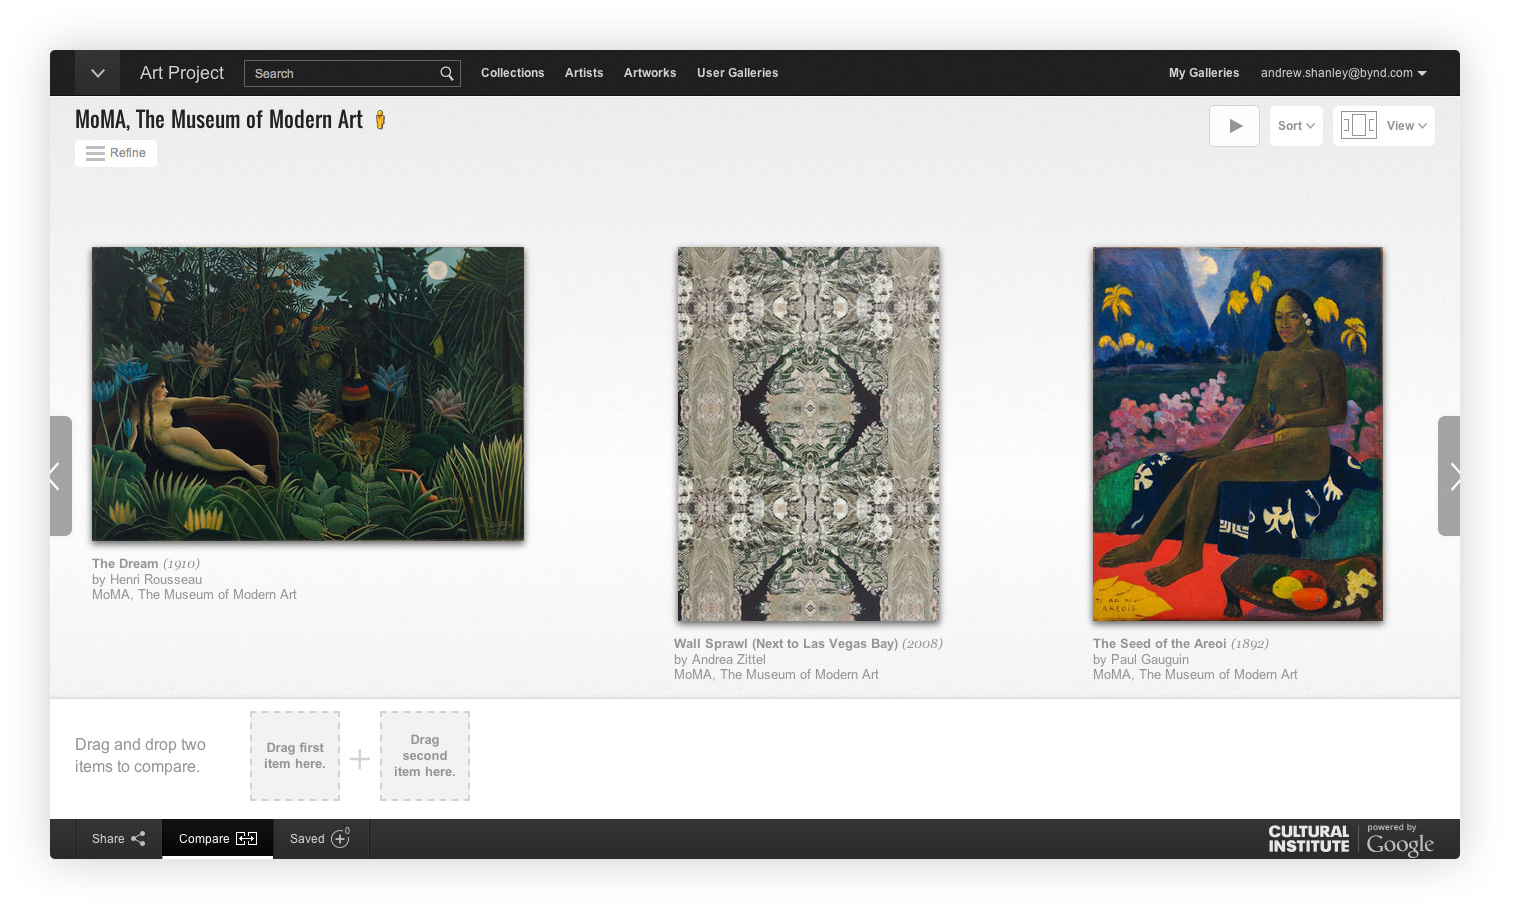Start the slideshow play button
Image resolution: width=1515 pixels, height=909 pixels.
coord(1235,126)
